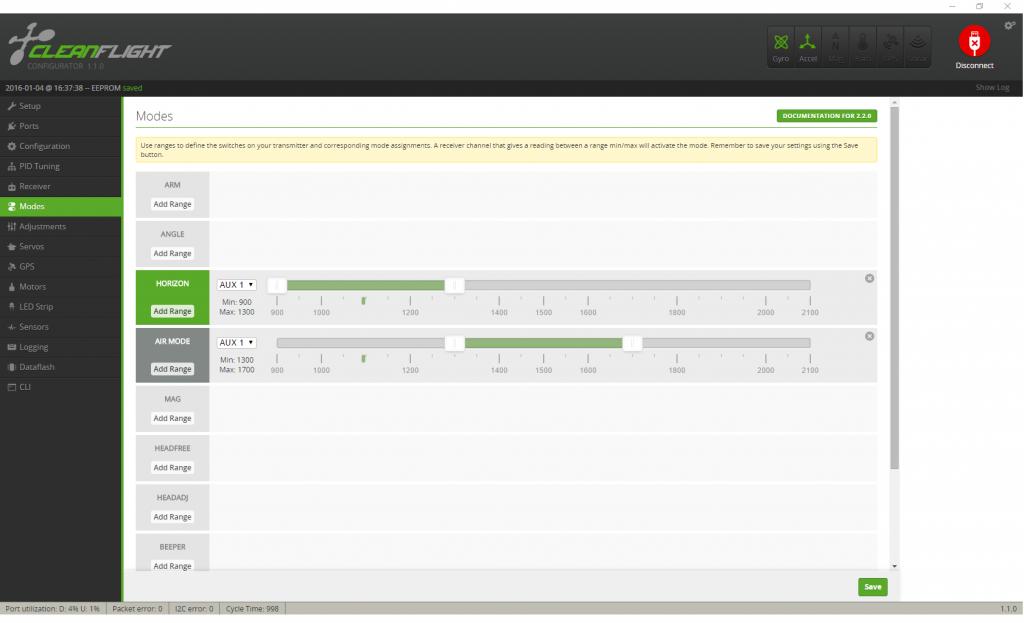Image resolution: width=1024 pixels, height=623 pixels.
Task: Remove the HORIZON range with its X icon
Action: click(x=869, y=278)
